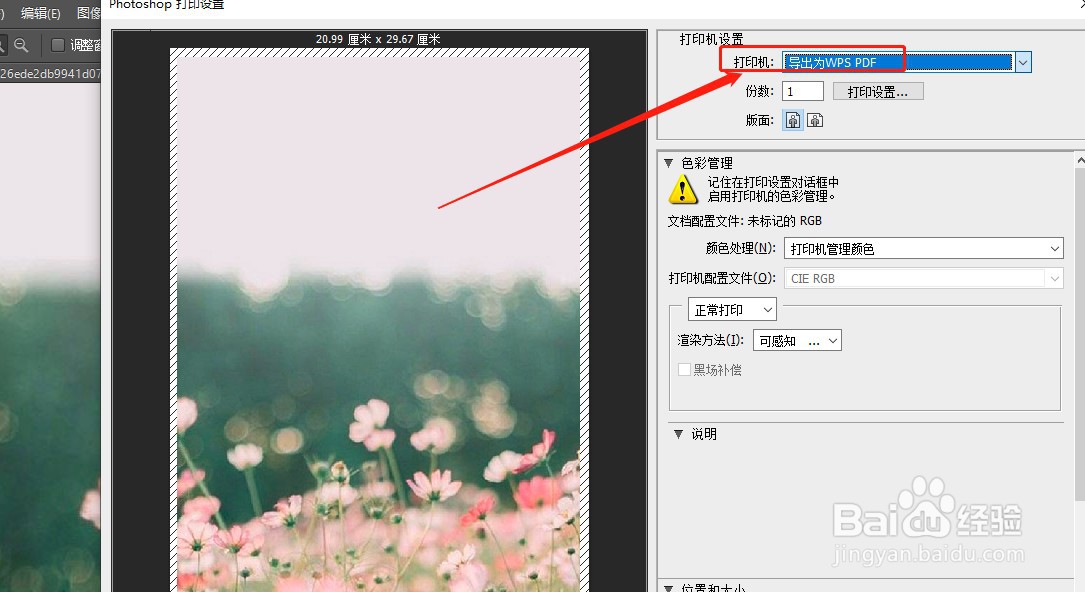The width and height of the screenshot is (1085, 592).
Task: Open the 打印机配置文件 CIE RGB dropdown
Action: coord(923,278)
